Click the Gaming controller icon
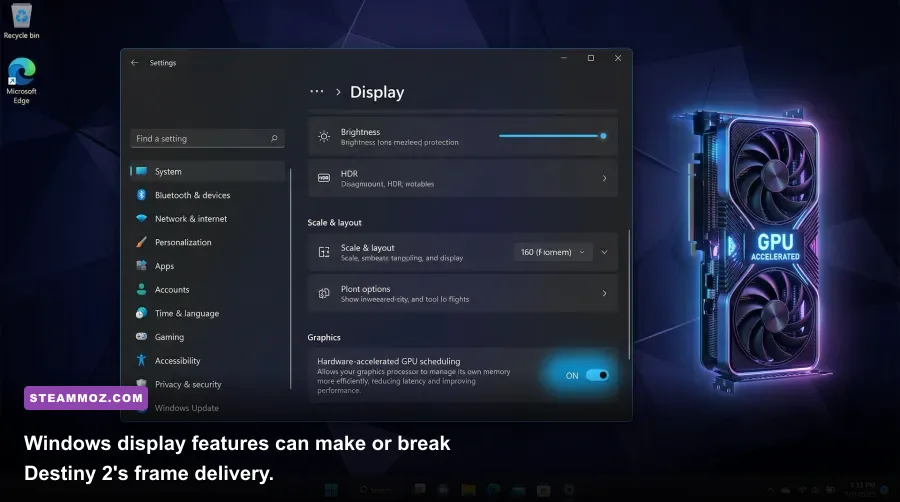This screenshot has width=900, height=502. 141,337
